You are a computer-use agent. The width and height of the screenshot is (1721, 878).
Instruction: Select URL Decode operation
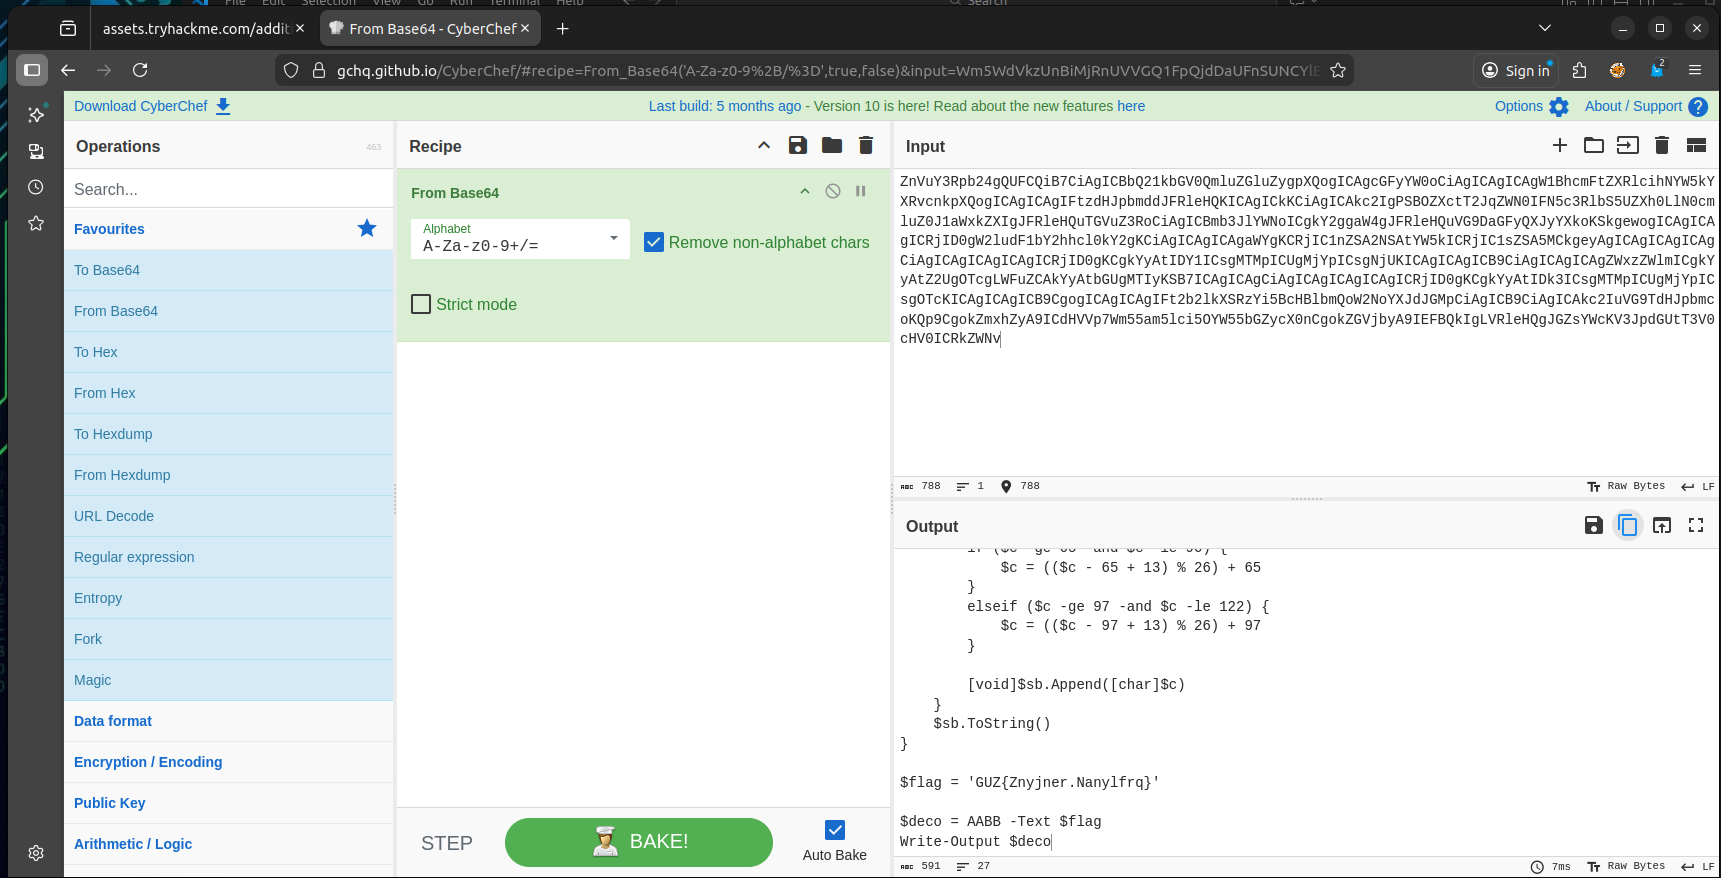[x=228, y=516]
